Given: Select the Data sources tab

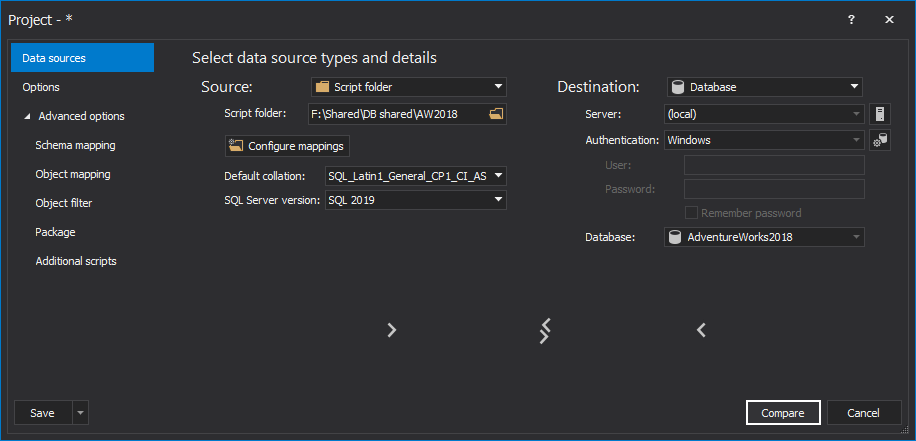Looking at the screenshot, I should point(82,58).
